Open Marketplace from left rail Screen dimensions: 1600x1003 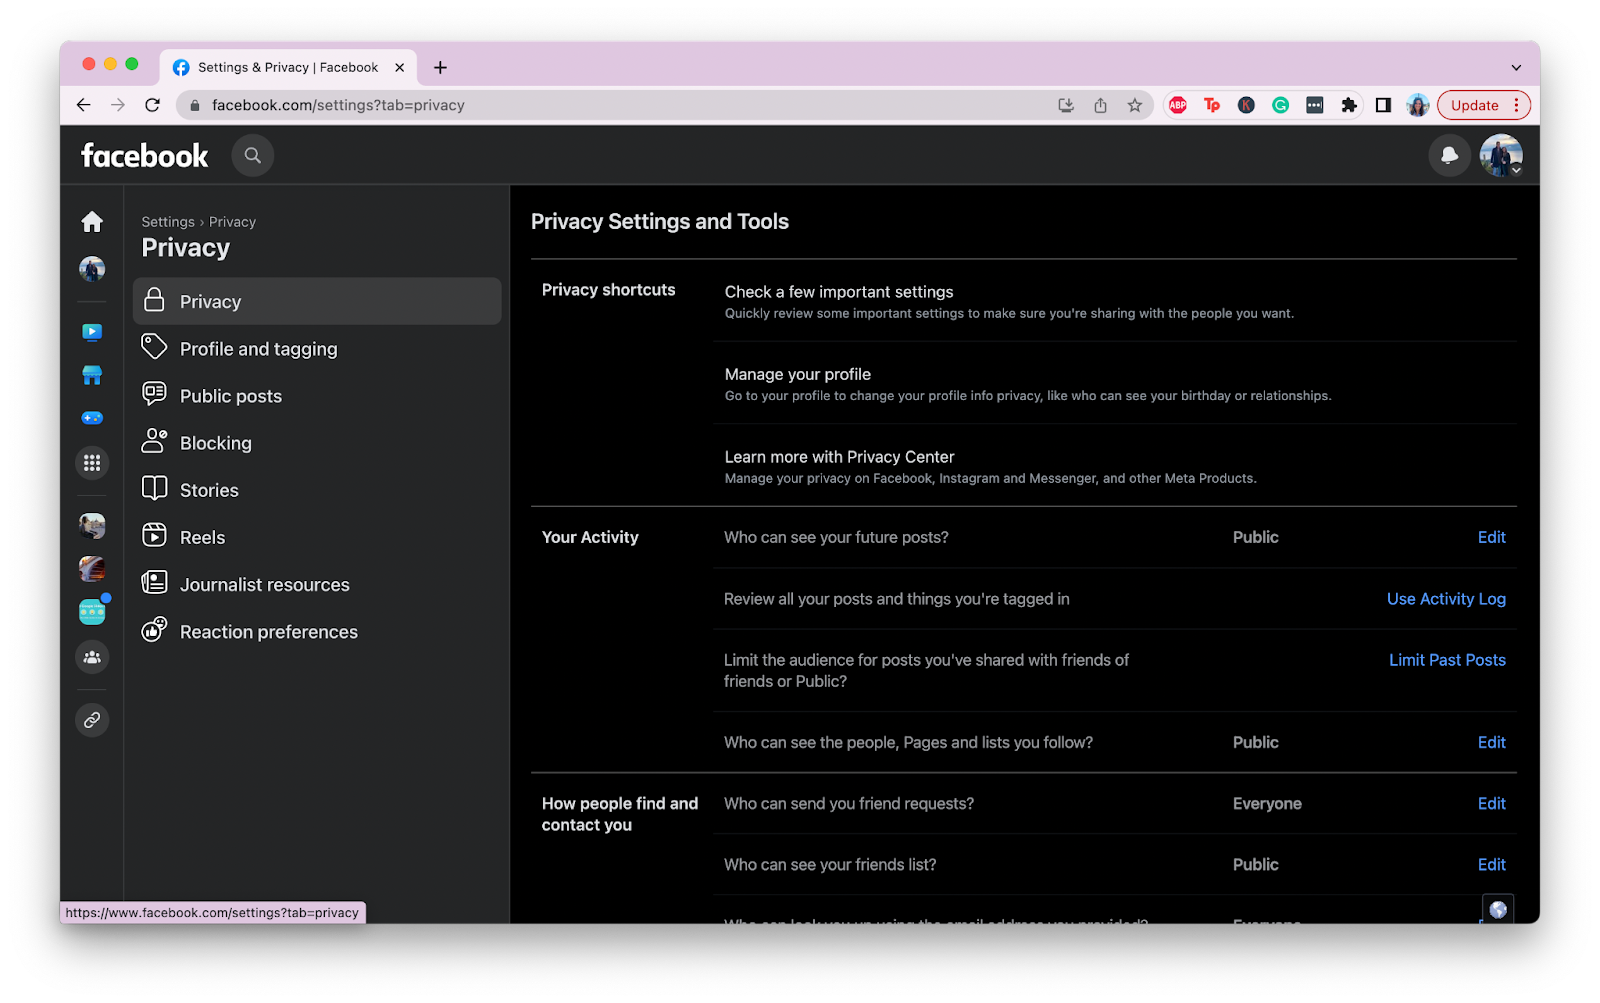pyautogui.click(x=92, y=375)
